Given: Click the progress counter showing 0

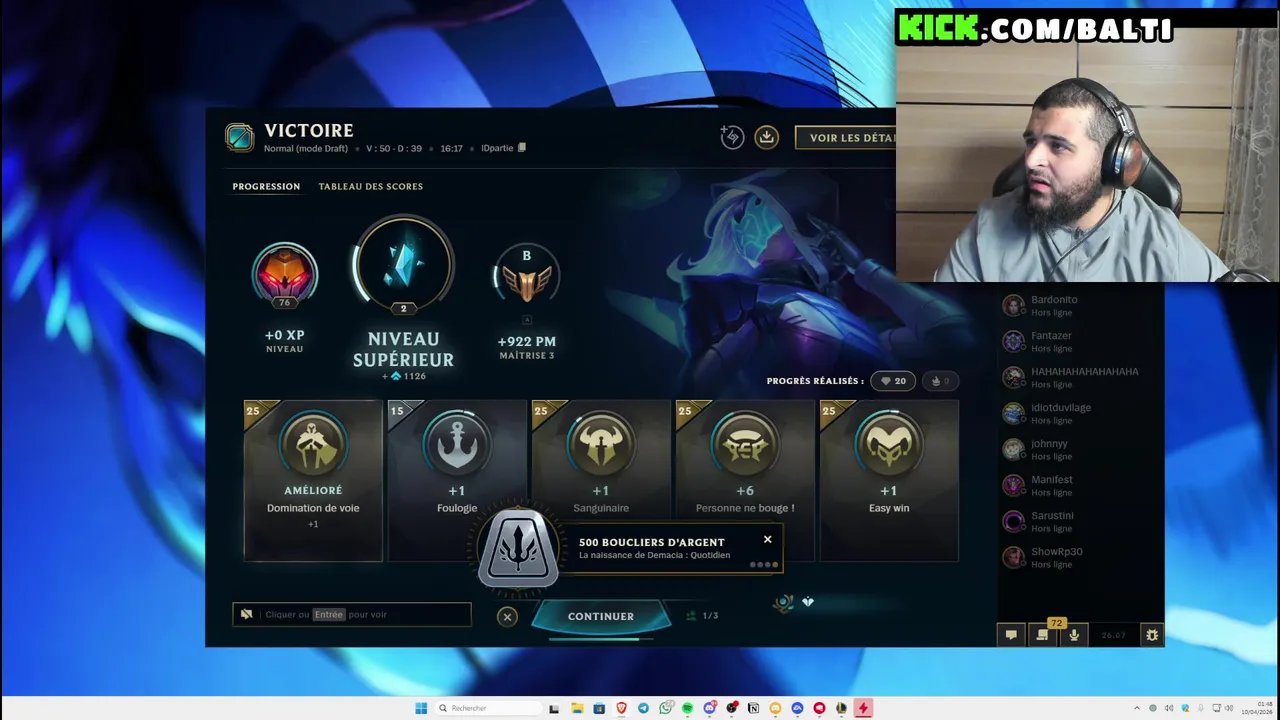Looking at the screenshot, I should [x=940, y=381].
